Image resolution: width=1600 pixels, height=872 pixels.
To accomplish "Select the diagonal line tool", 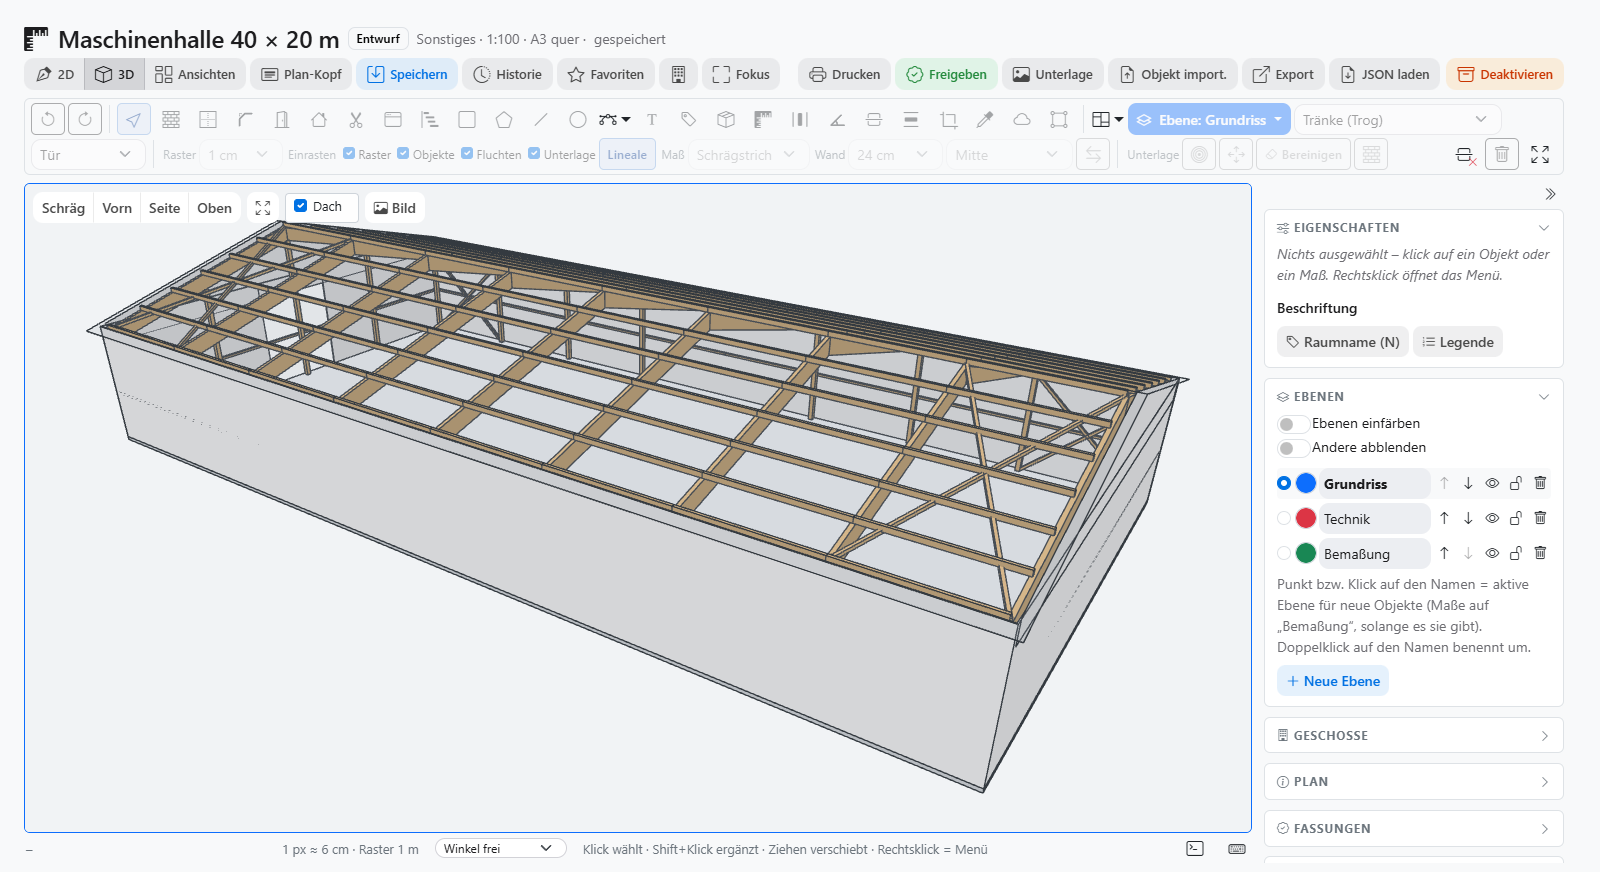I will pos(541,119).
